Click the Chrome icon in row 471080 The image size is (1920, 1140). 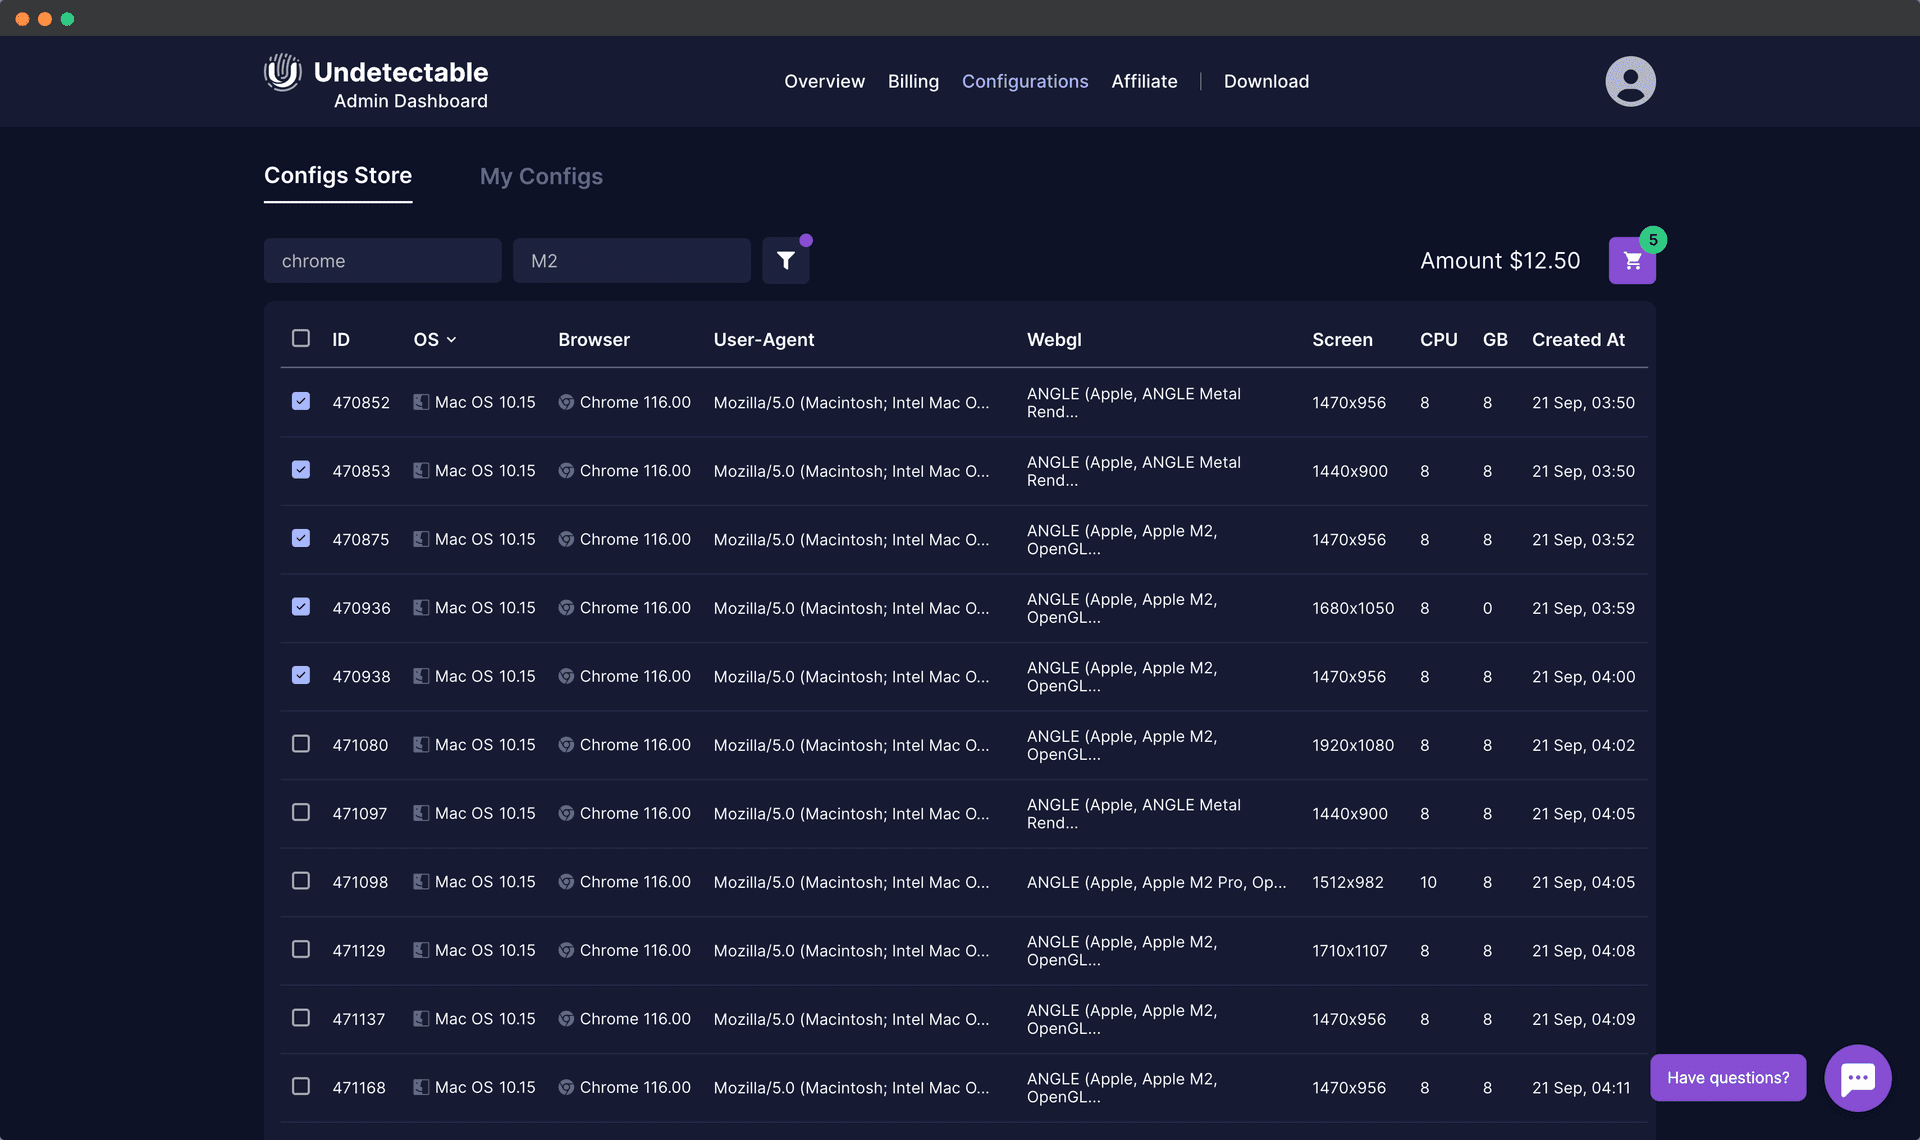tap(566, 744)
